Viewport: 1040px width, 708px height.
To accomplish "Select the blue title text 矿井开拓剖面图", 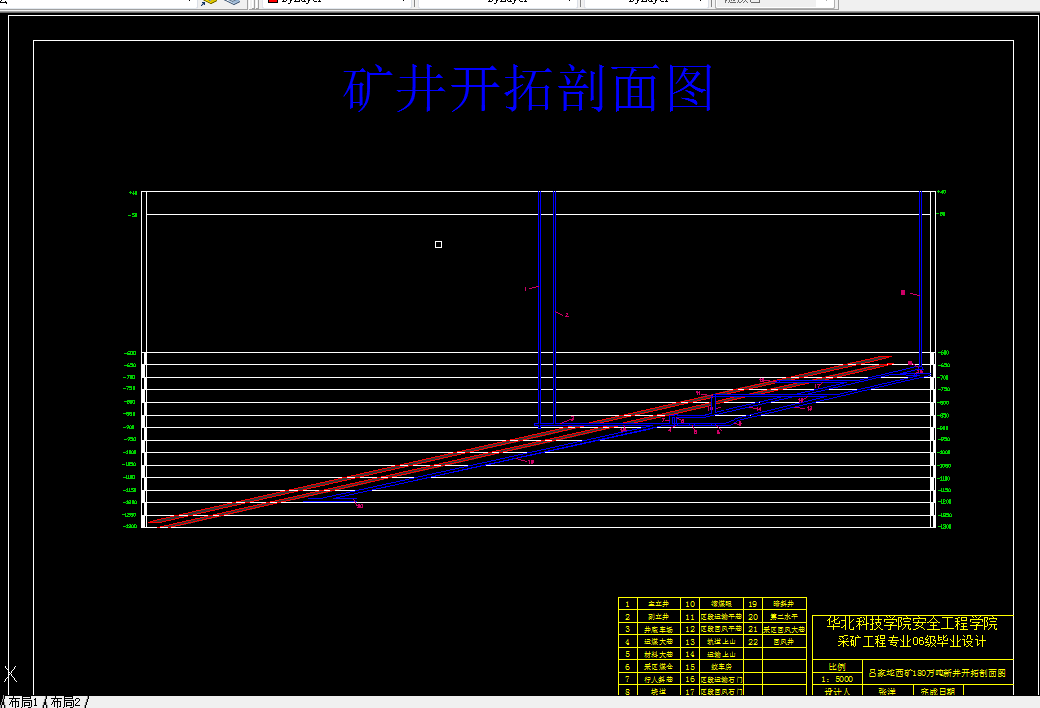I will pos(528,88).
